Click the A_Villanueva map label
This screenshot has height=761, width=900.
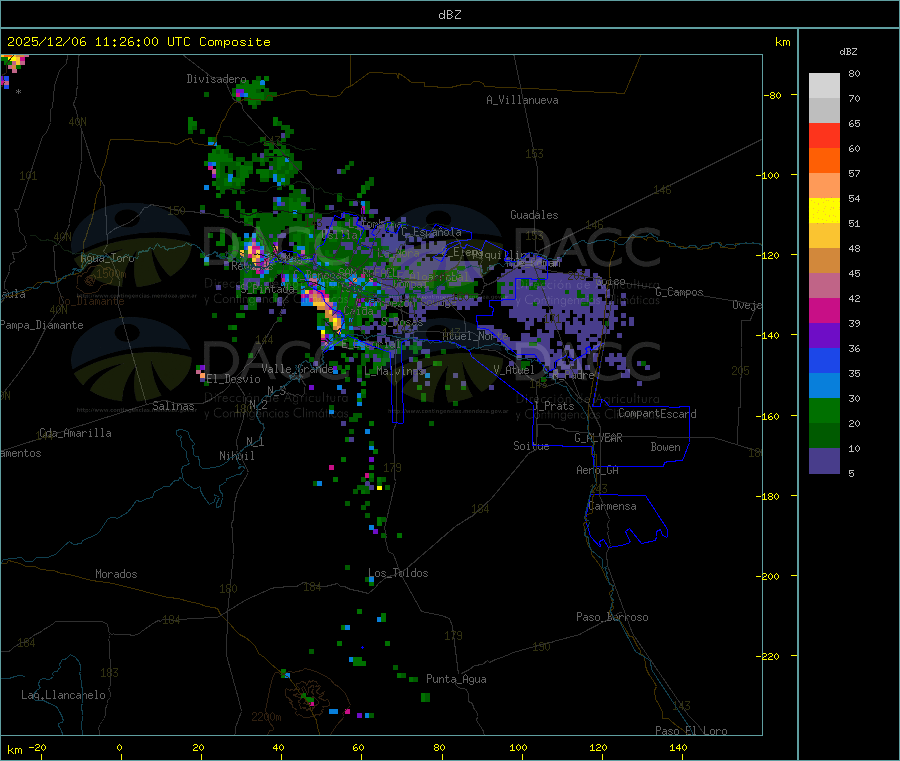522,100
